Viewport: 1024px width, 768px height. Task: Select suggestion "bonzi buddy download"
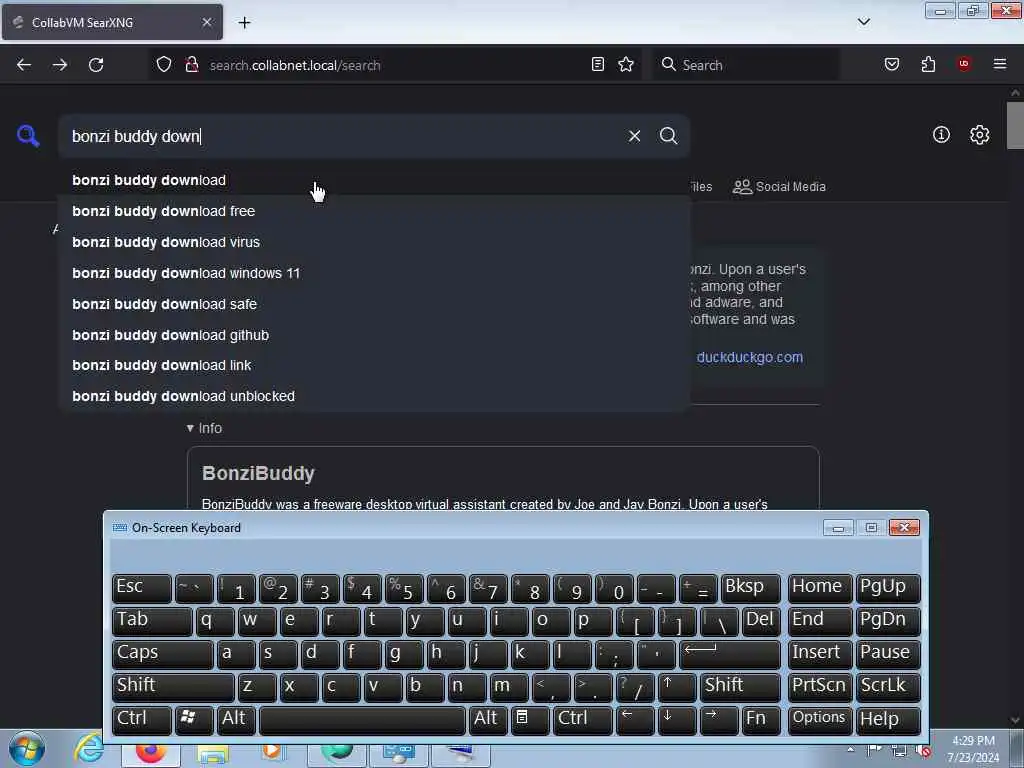click(x=374, y=180)
